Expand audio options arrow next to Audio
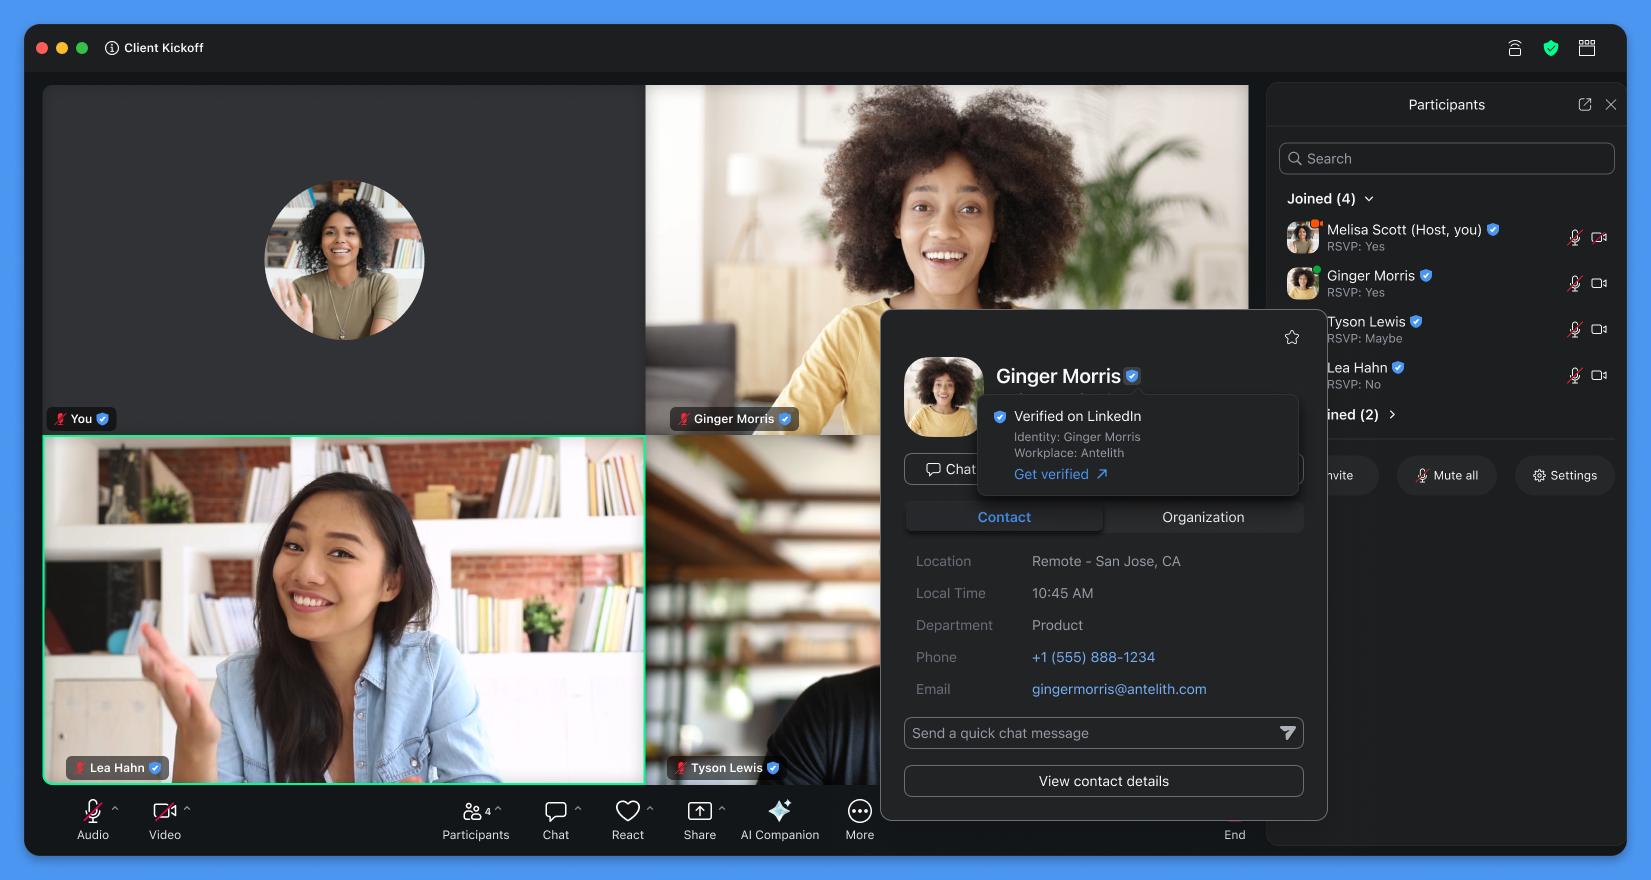 (115, 808)
